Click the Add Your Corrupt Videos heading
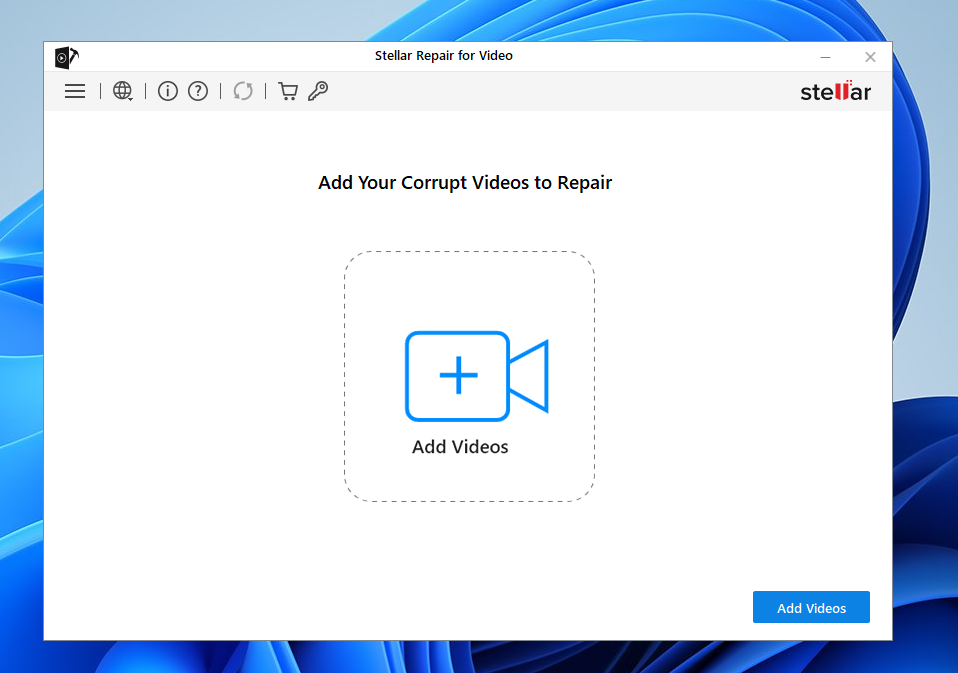This screenshot has height=673, width=958. click(465, 183)
